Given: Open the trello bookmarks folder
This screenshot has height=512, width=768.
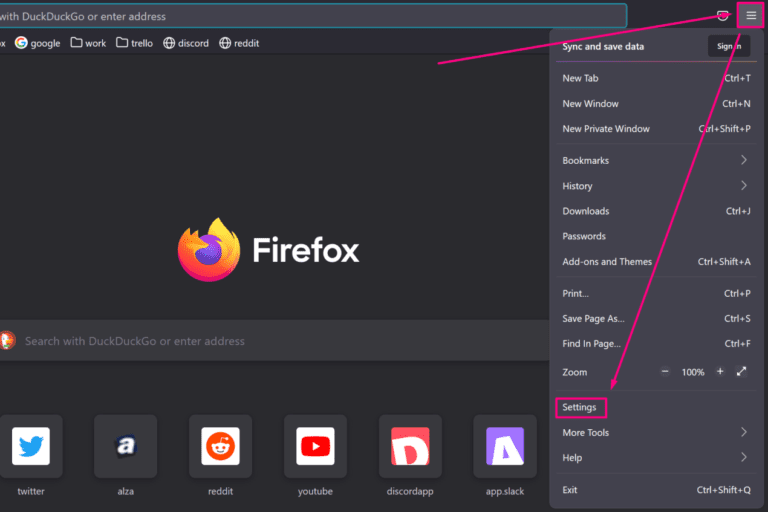Looking at the screenshot, I should point(134,43).
